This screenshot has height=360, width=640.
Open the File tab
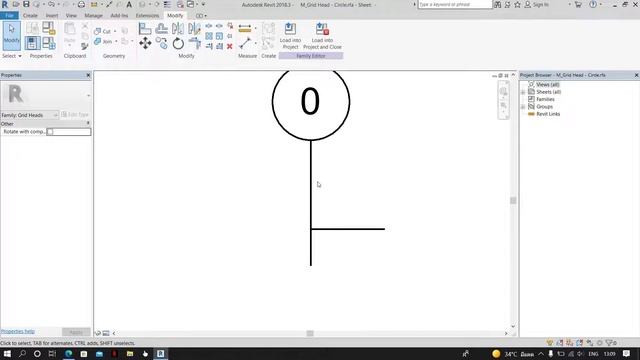(x=9, y=16)
